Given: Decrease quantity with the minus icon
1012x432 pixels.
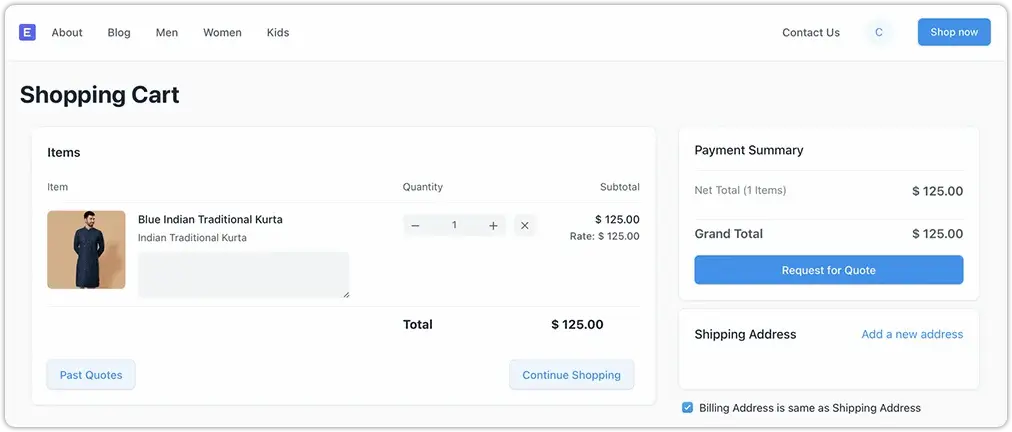Looking at the screenshot, I should [416, 226].
